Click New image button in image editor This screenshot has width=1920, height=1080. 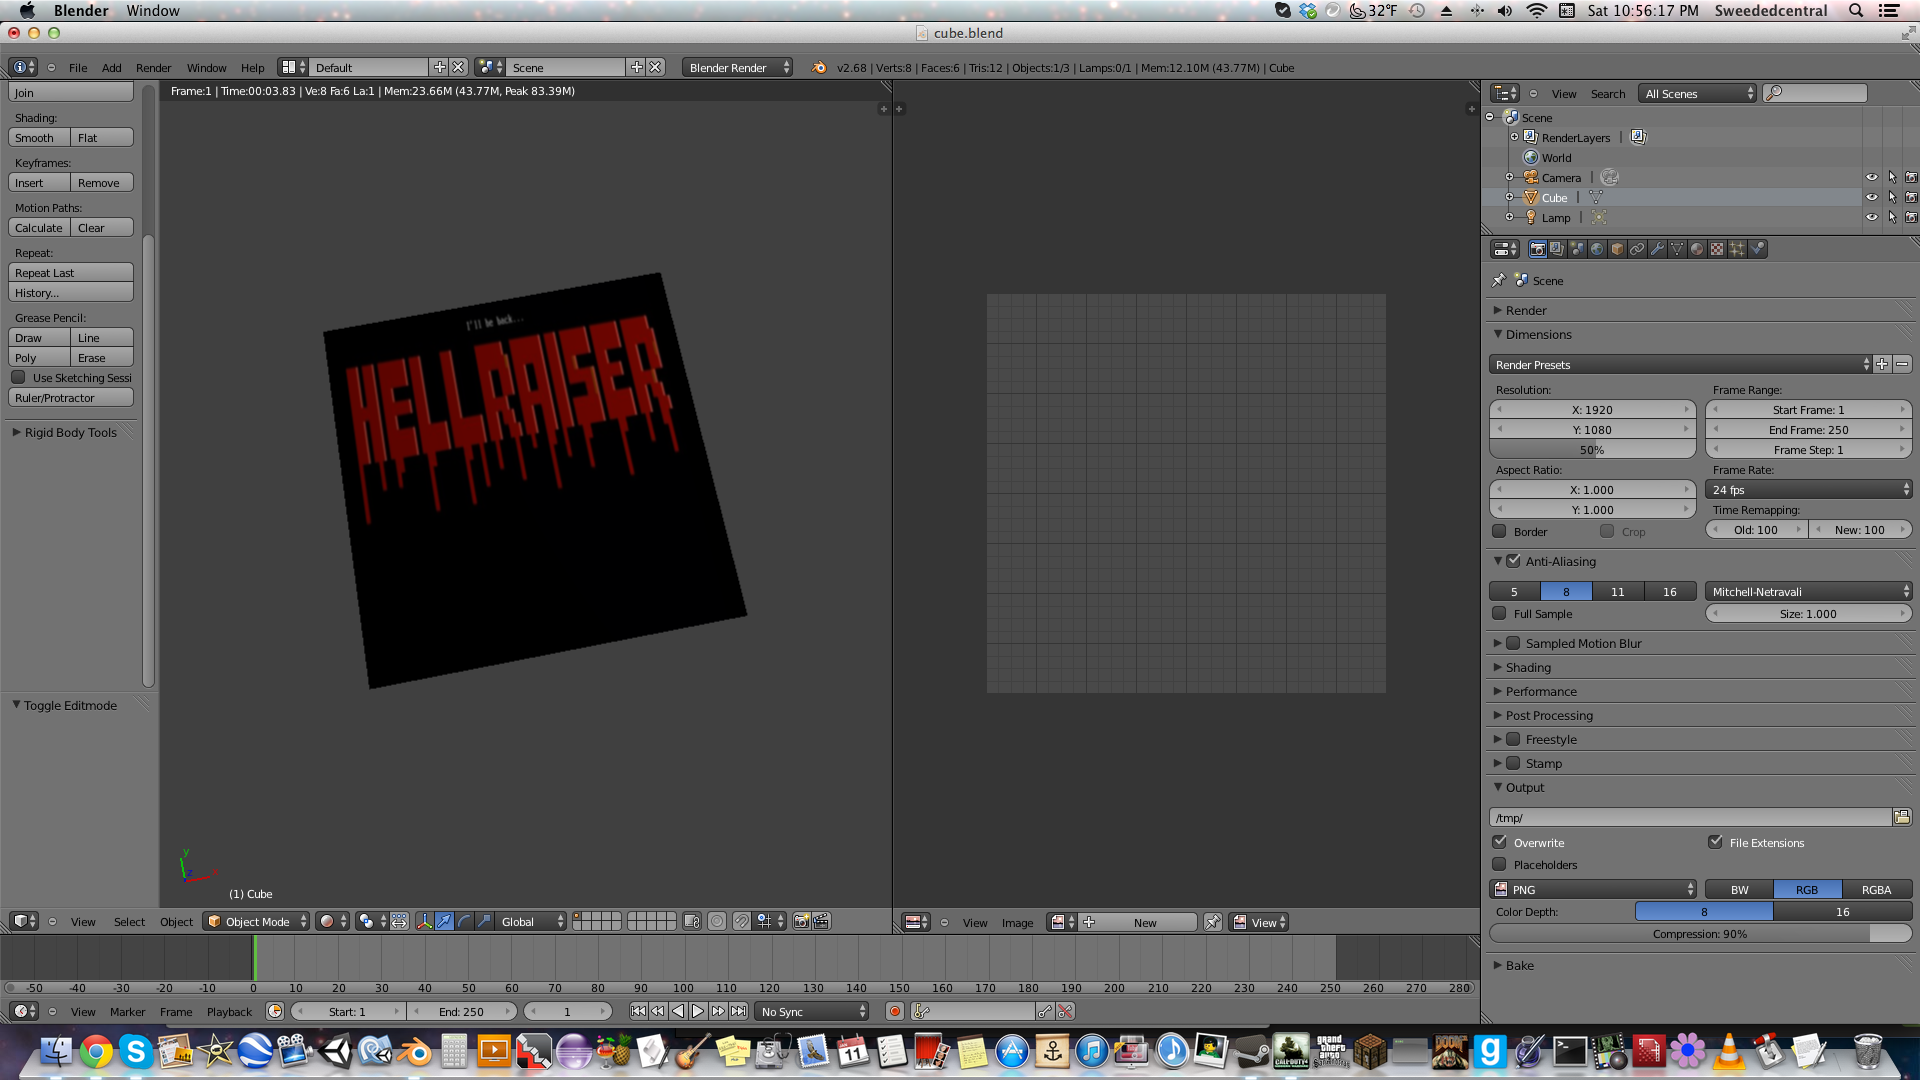click(x=1145, y=922)
